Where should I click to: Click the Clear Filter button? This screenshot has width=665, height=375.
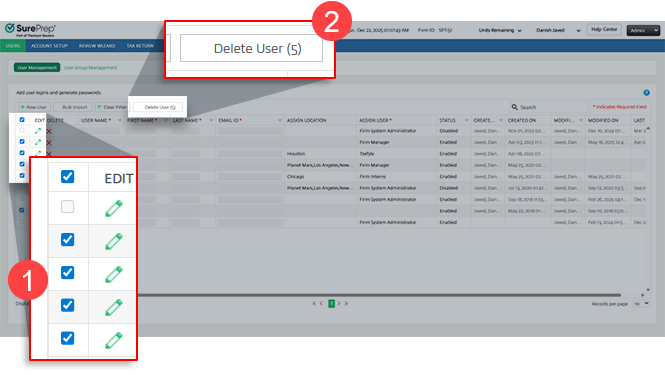point(112,107)
